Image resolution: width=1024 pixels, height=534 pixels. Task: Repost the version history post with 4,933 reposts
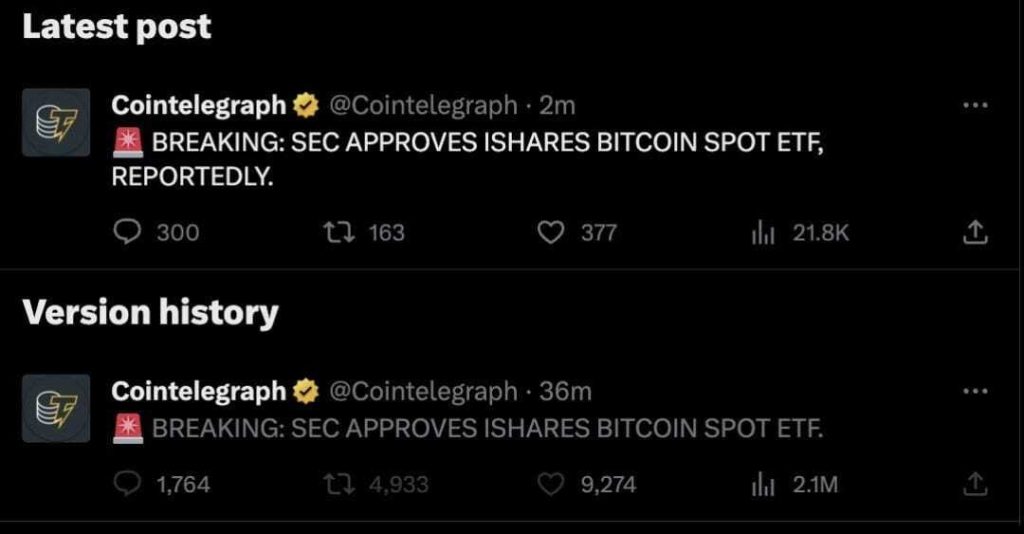click(x=336, y=485)
